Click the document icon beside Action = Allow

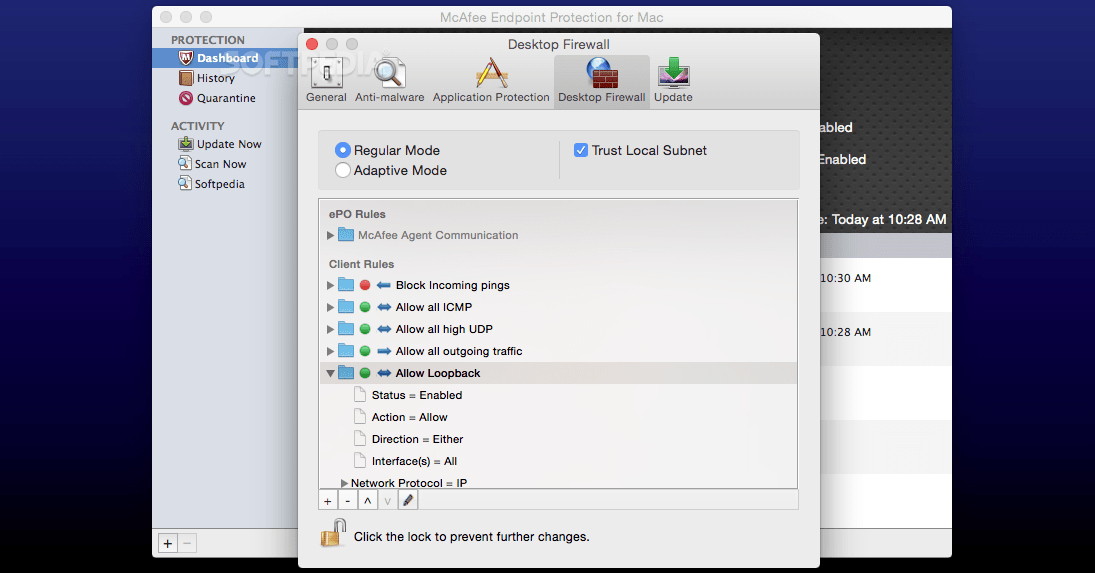click(x=360, y=417)
